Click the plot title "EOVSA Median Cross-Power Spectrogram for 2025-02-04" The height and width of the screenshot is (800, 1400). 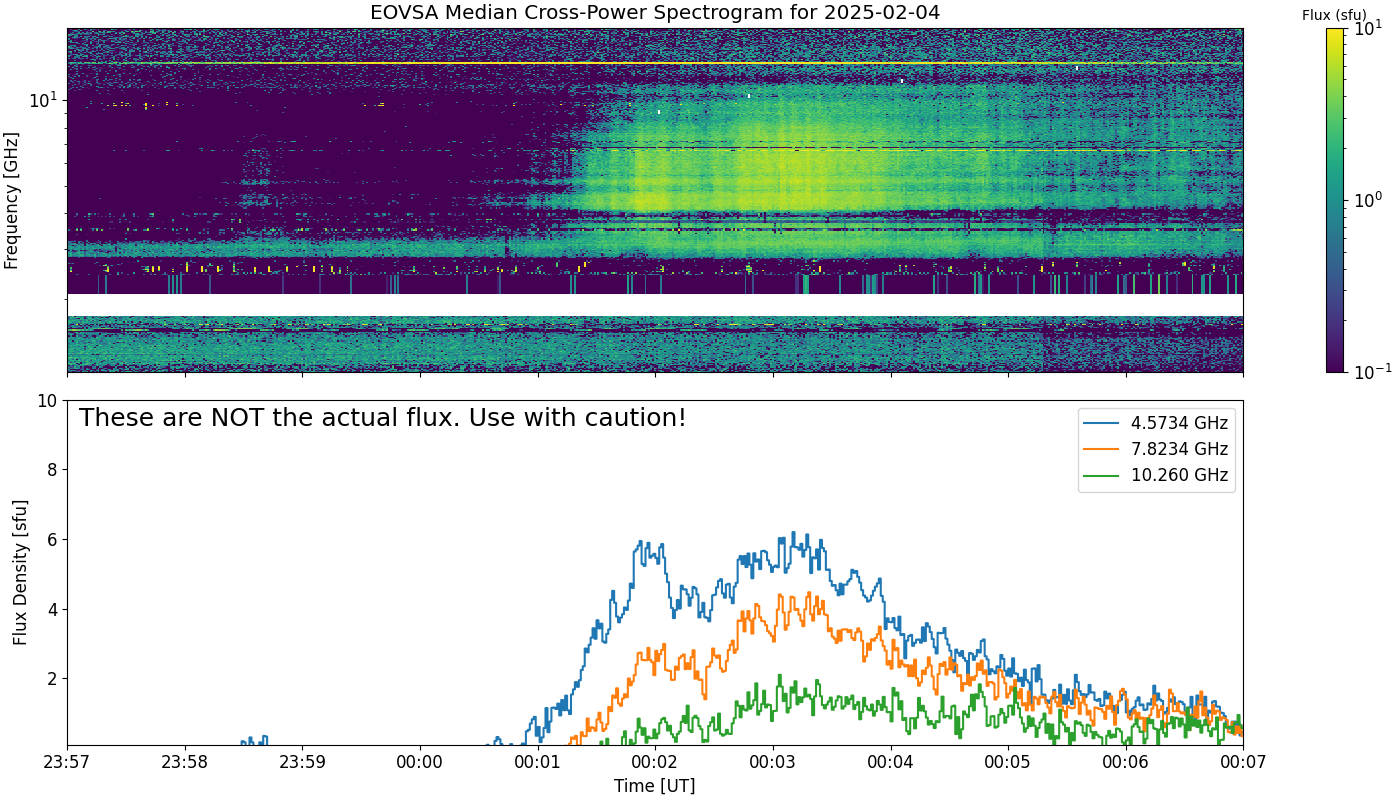[x=655, y=13]
